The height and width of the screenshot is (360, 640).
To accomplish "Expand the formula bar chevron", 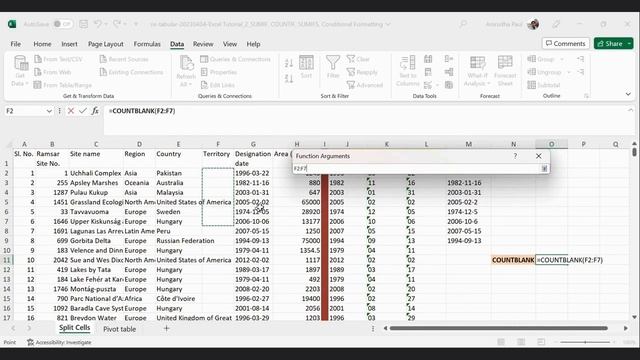I will (x=631, y=110).
